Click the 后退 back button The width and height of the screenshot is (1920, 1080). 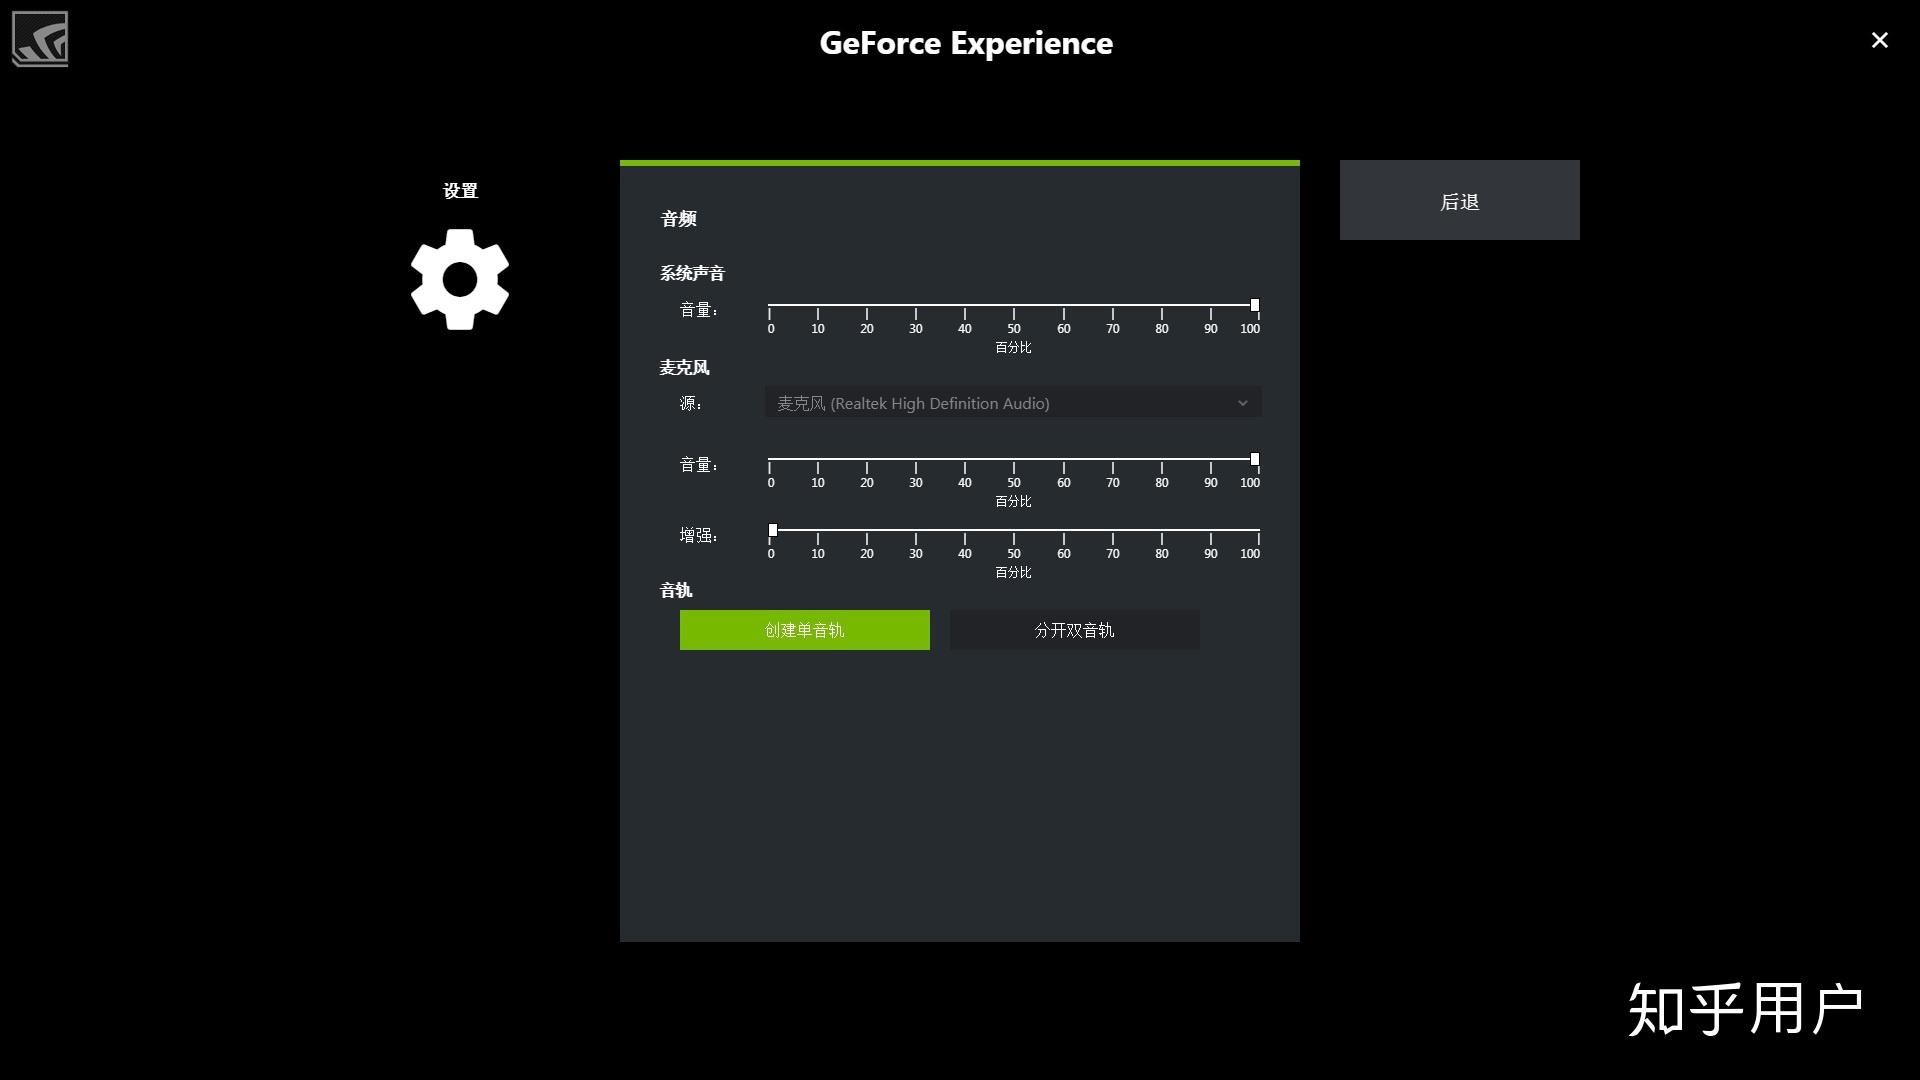(1459, 201)
